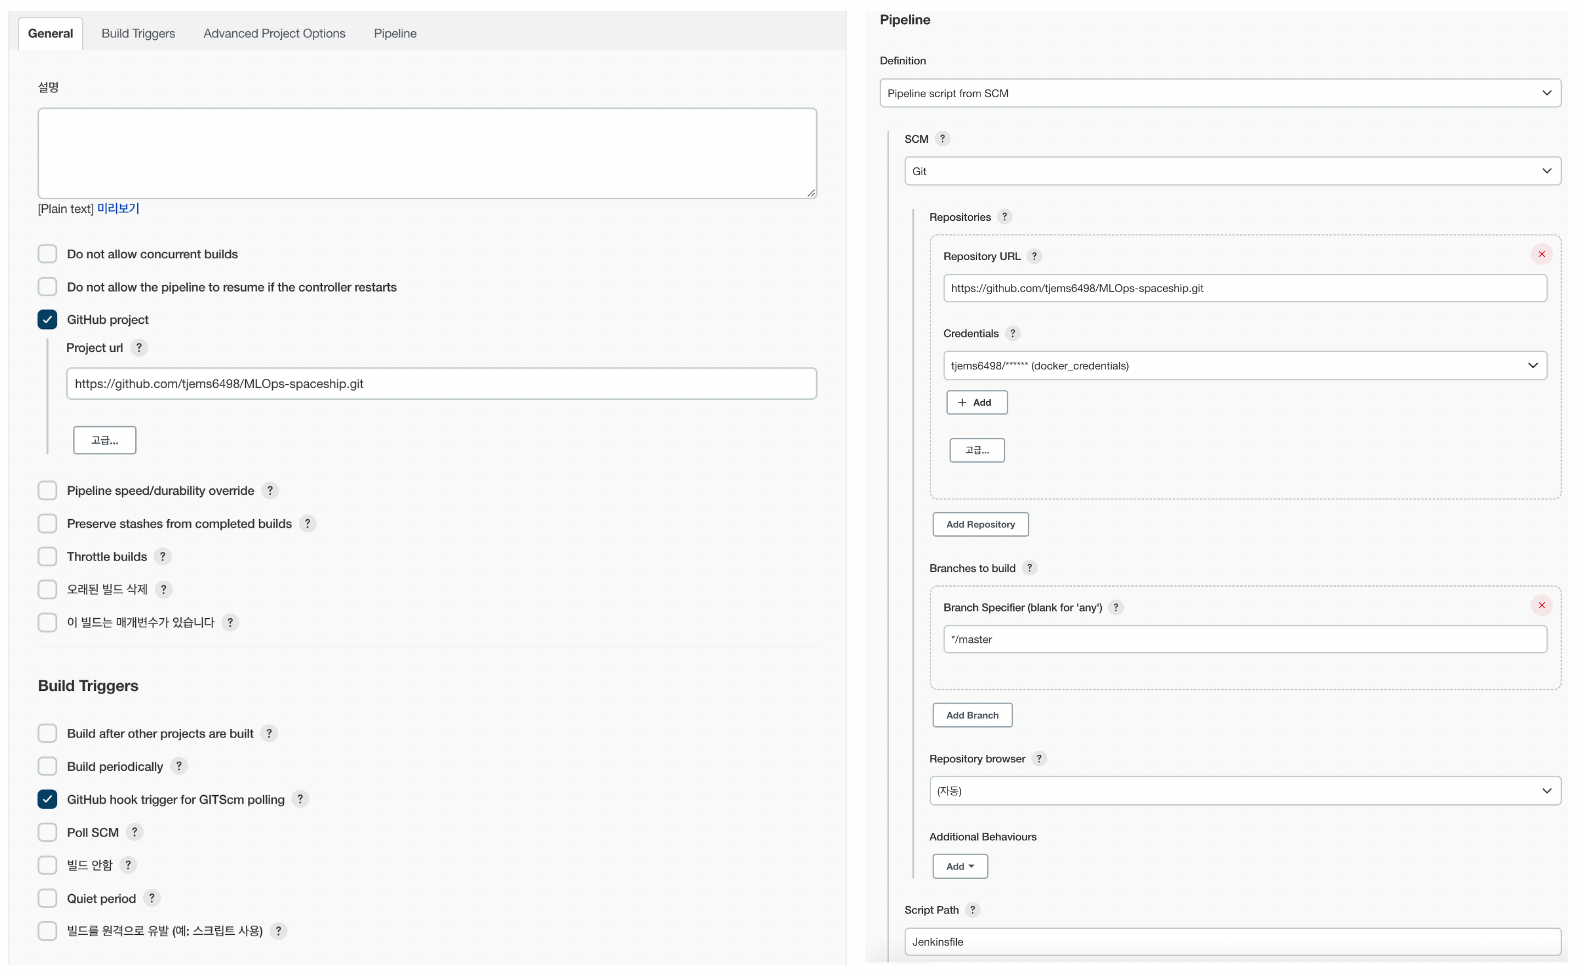
Task: Click the 미리보기 preview link
Action: pyautogui.click(x=118, y=209)
